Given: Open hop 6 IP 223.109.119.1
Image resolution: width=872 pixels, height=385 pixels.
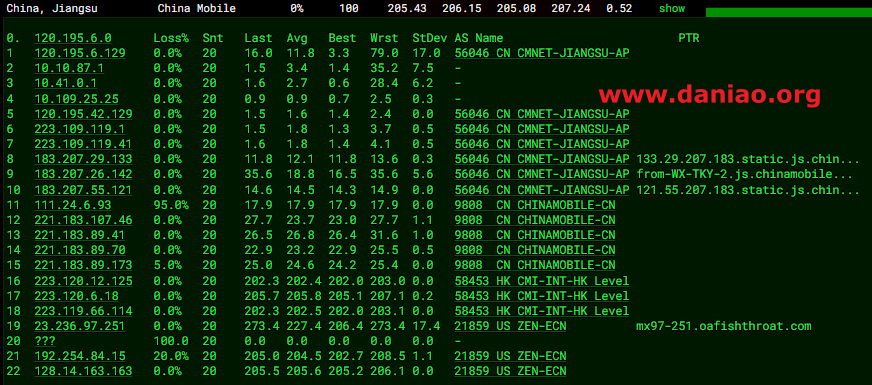Looking at the screenshot, I should 80,129.
